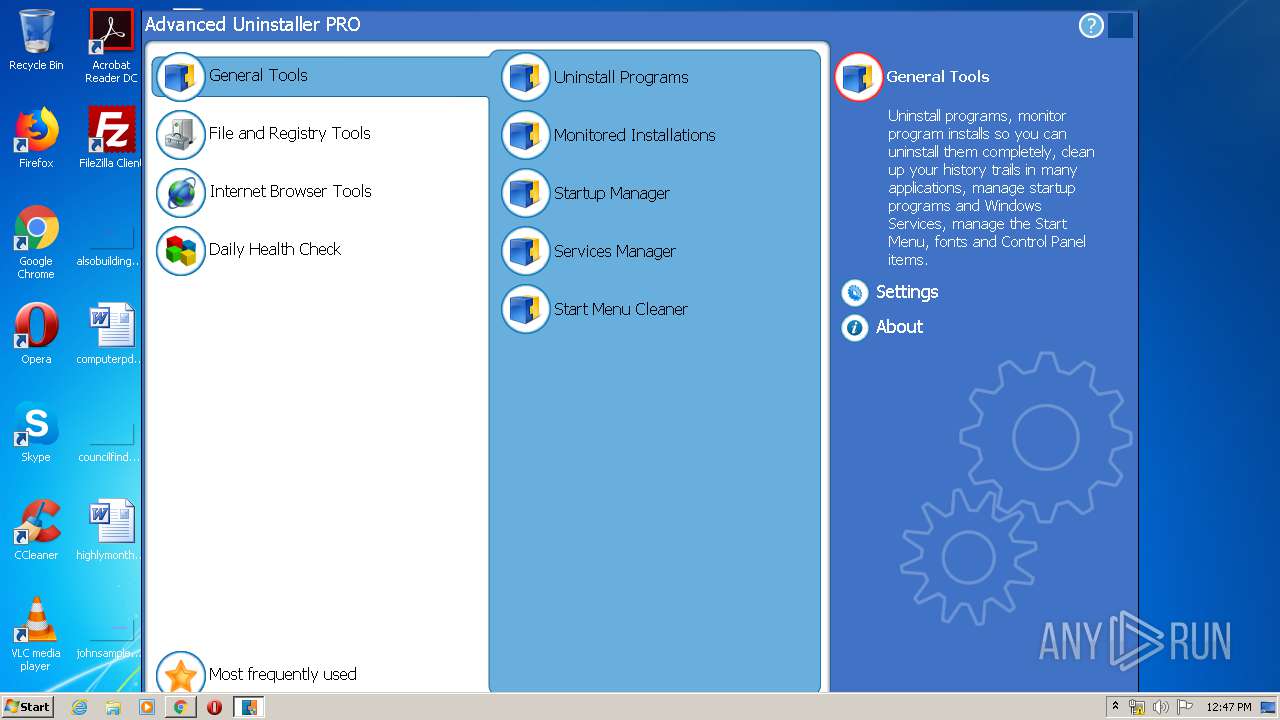Click the Settings clock icon
This screenshot has height=720, width=1280.
click(855, 292)
